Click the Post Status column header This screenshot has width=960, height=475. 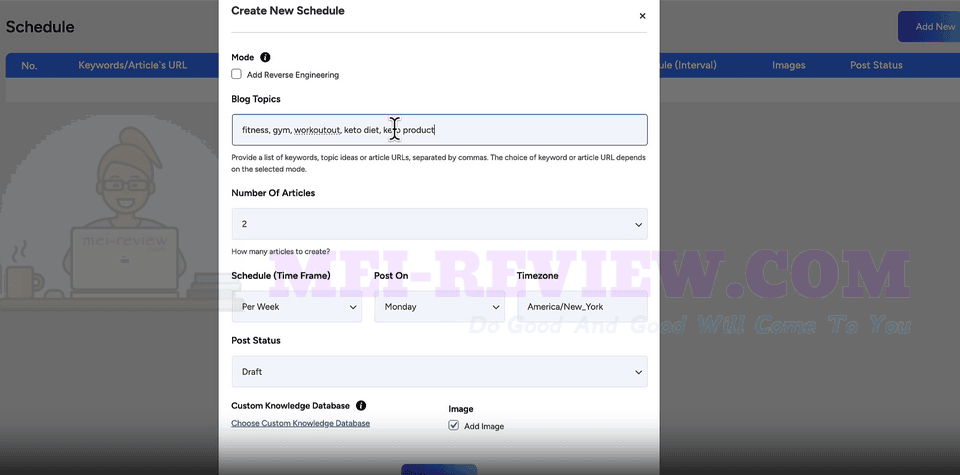tap(876, 65)
